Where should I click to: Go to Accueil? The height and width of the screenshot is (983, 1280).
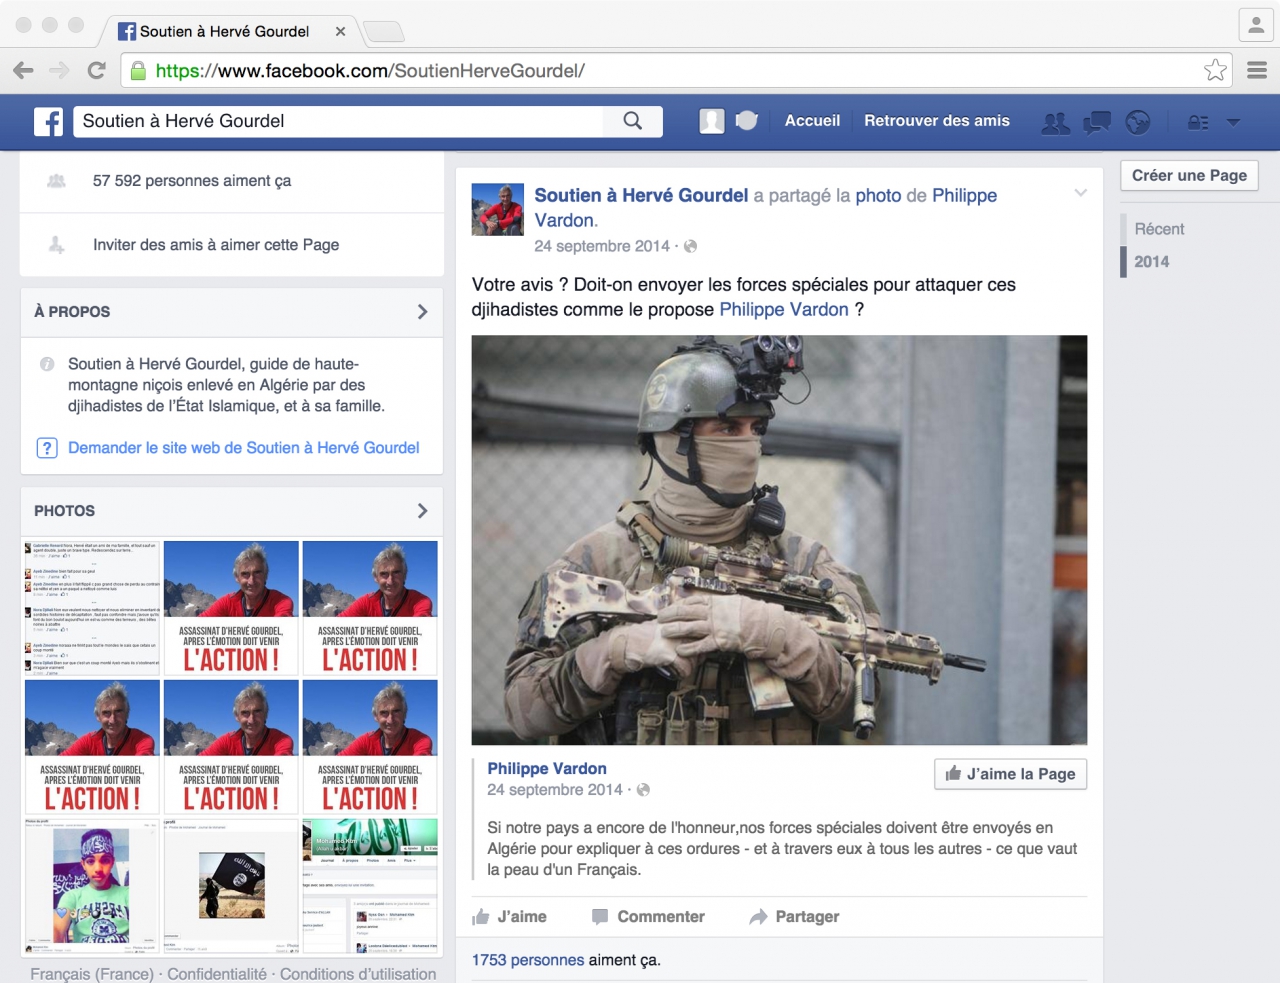[812, 121]
